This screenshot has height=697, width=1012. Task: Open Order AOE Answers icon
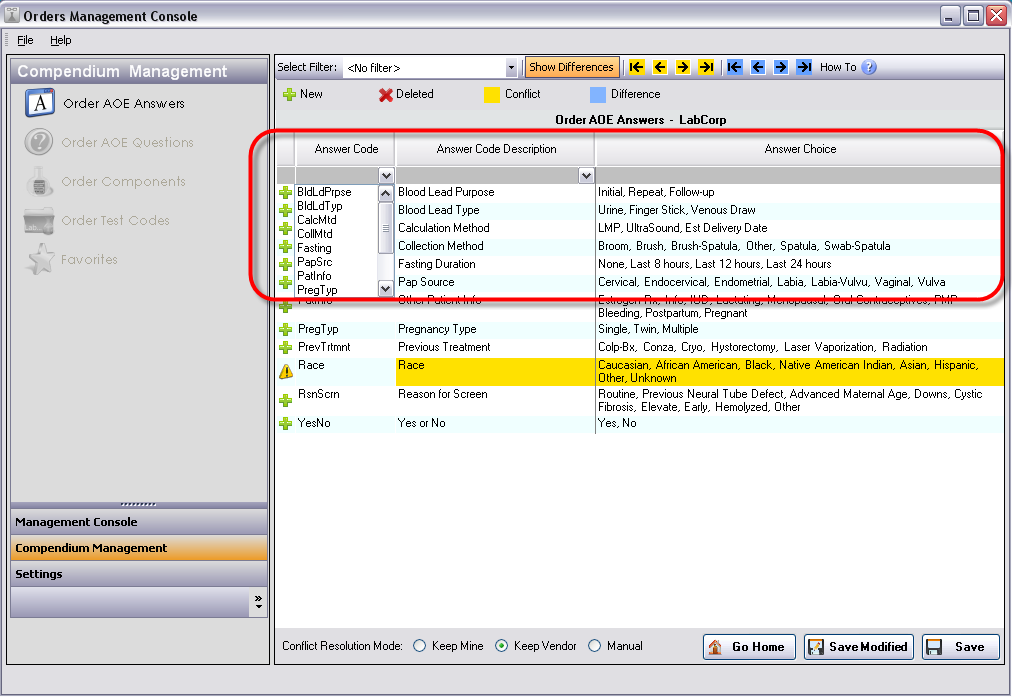click(x=40, y=103)
